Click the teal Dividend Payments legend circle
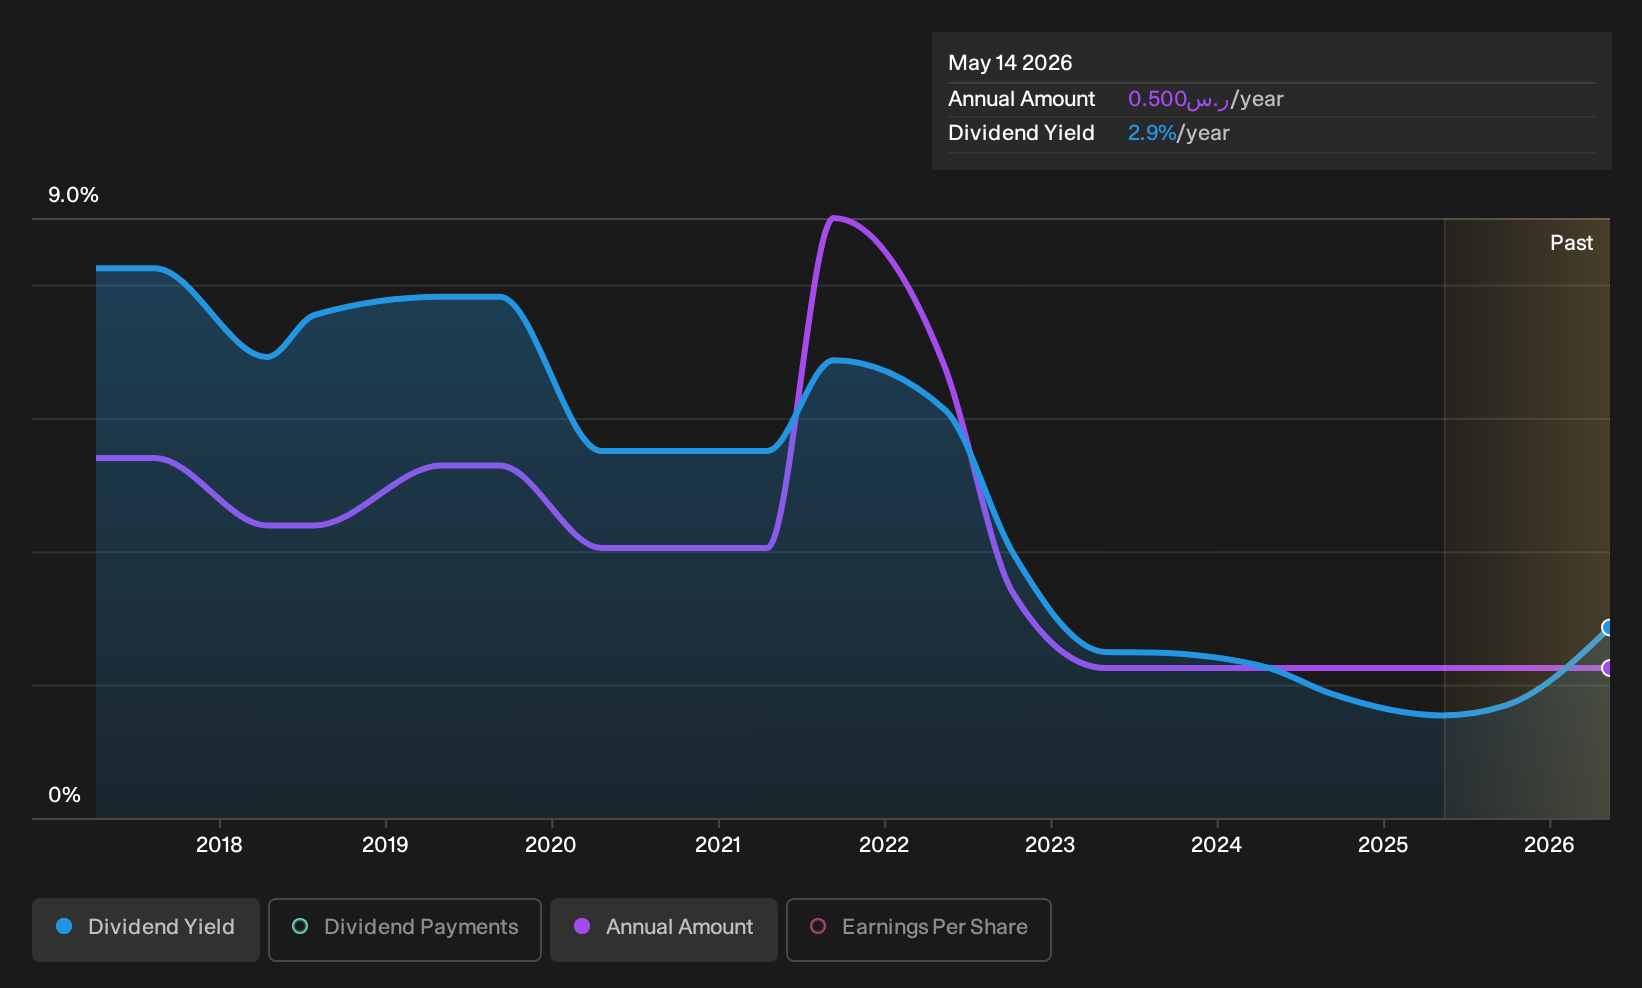The width and height of the screenshot is (1642, 988). click(x=300, y=927)
